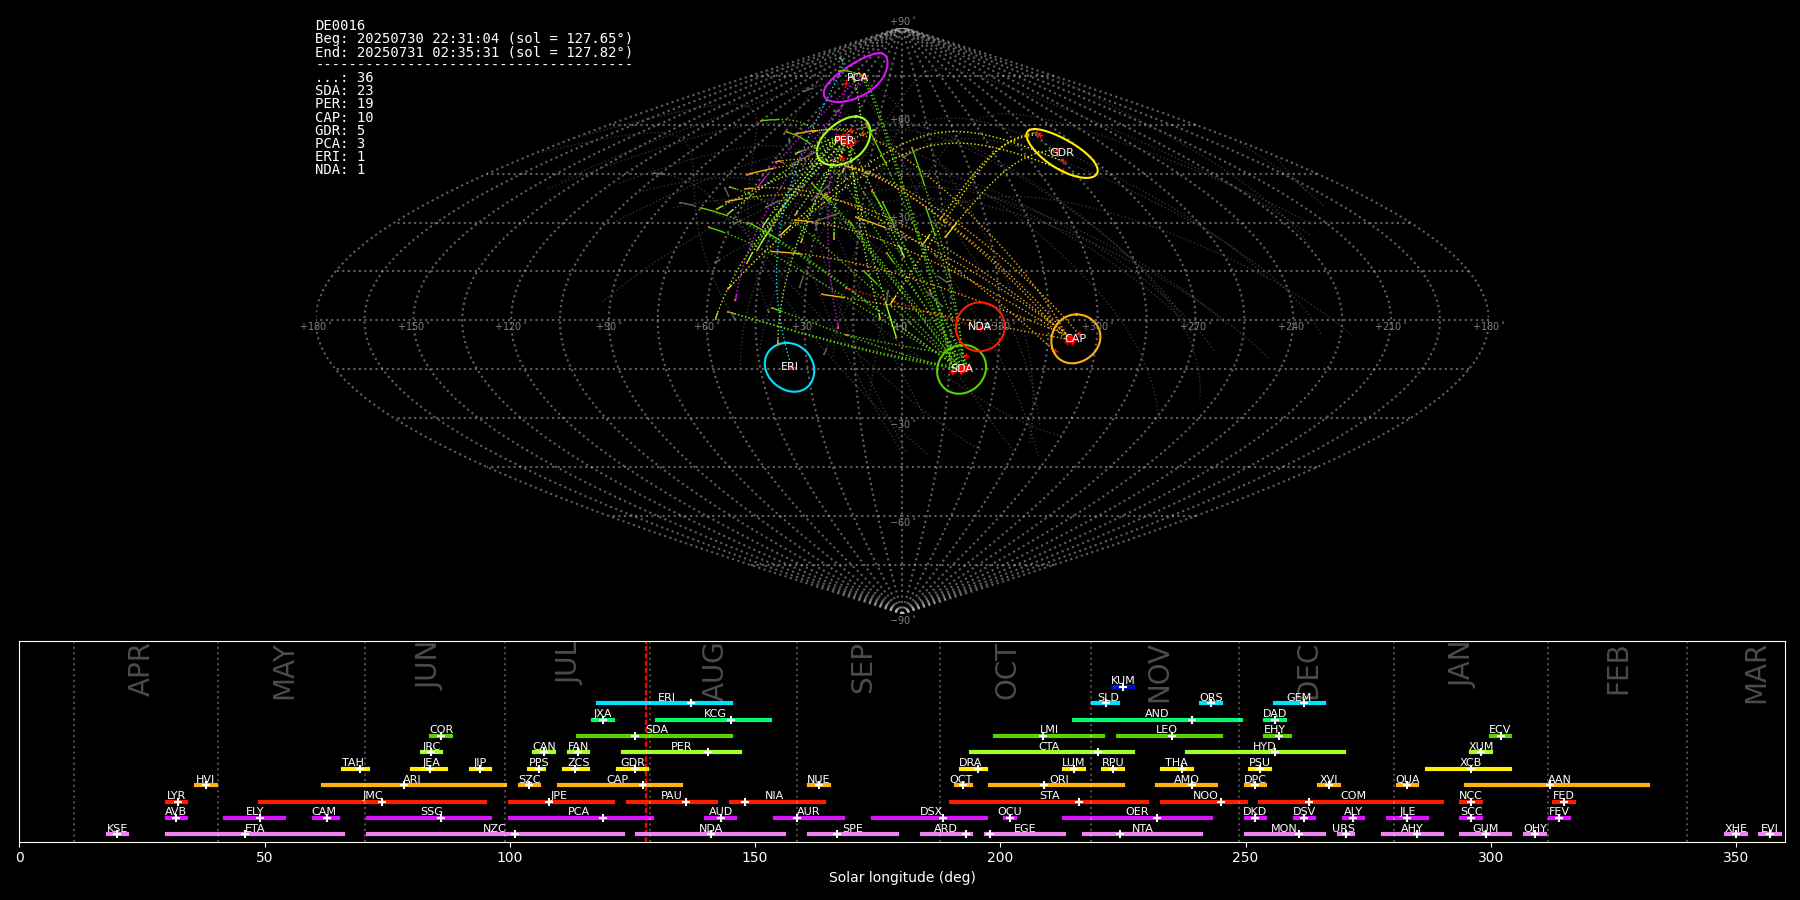The image size is (1800, 900).
Task: Click the AUG month label
Action: click(713, 672)
